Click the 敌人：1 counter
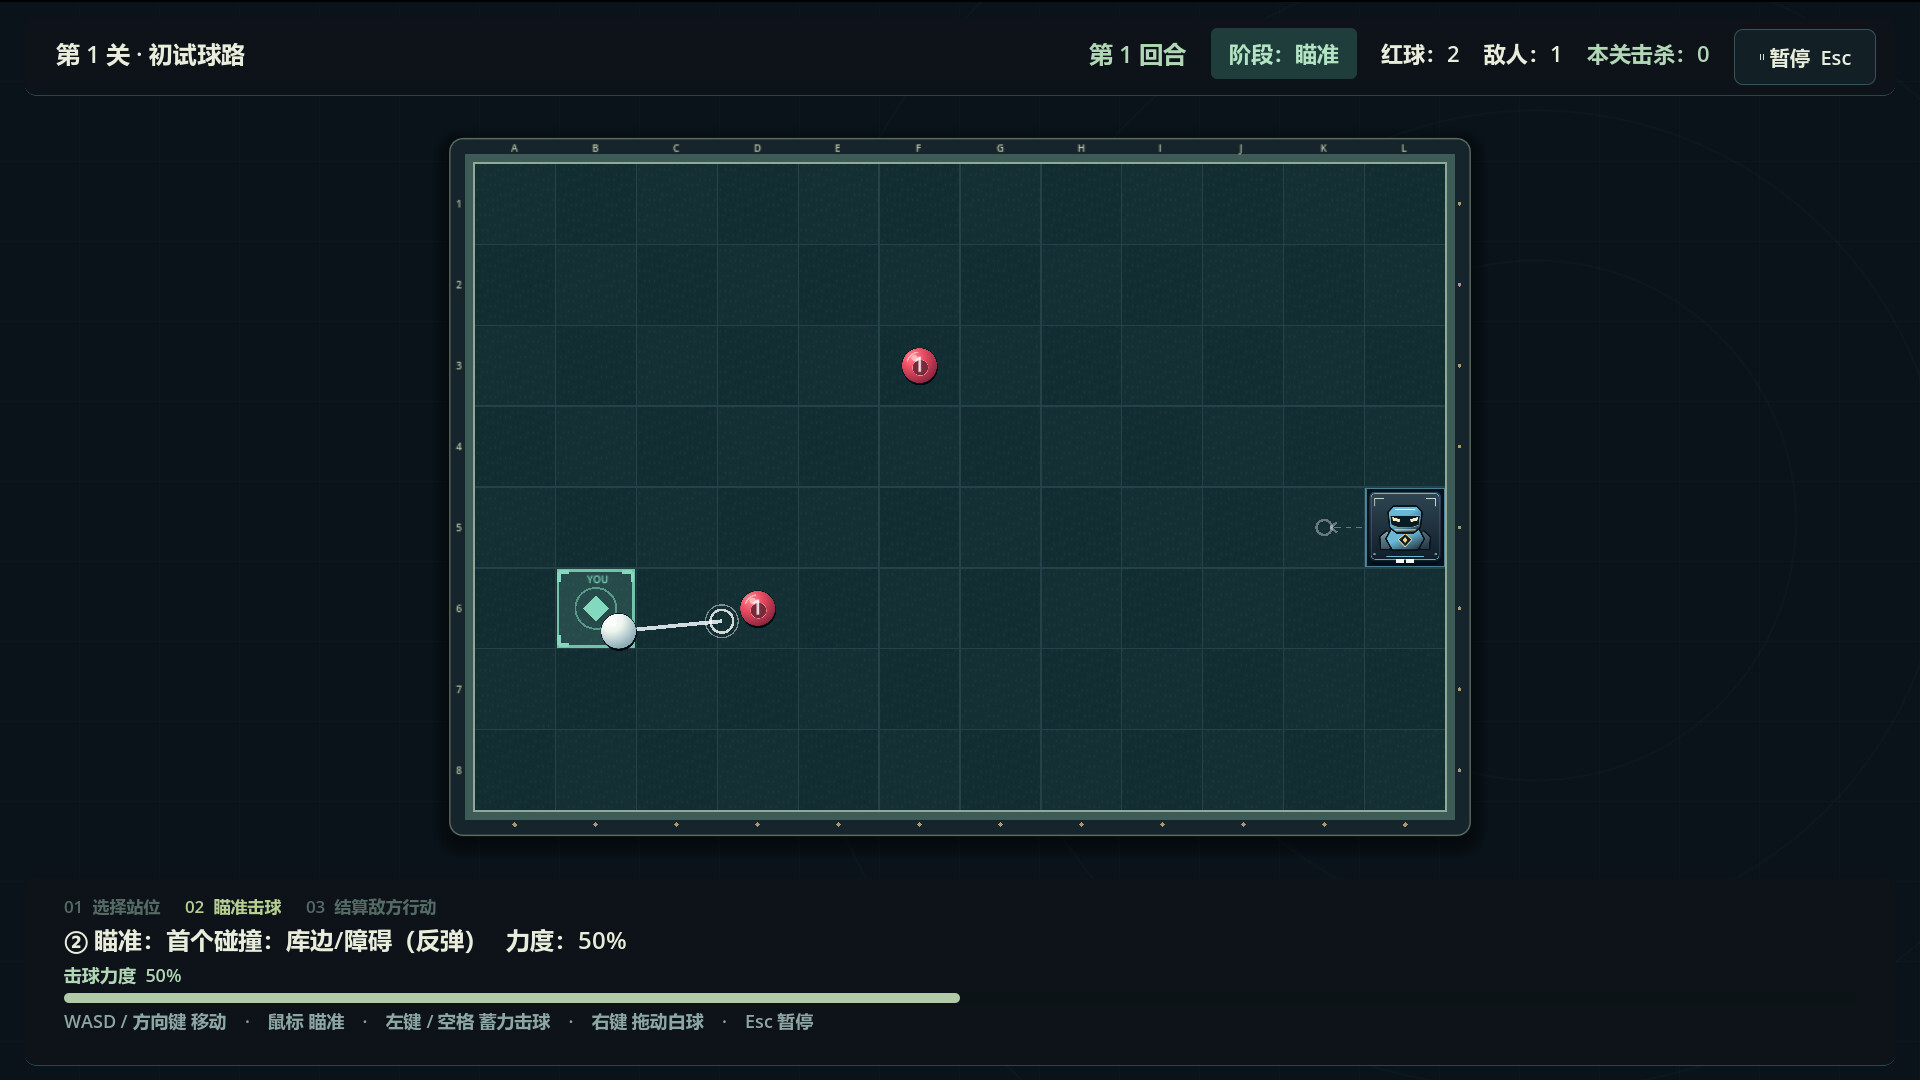 1522,55
